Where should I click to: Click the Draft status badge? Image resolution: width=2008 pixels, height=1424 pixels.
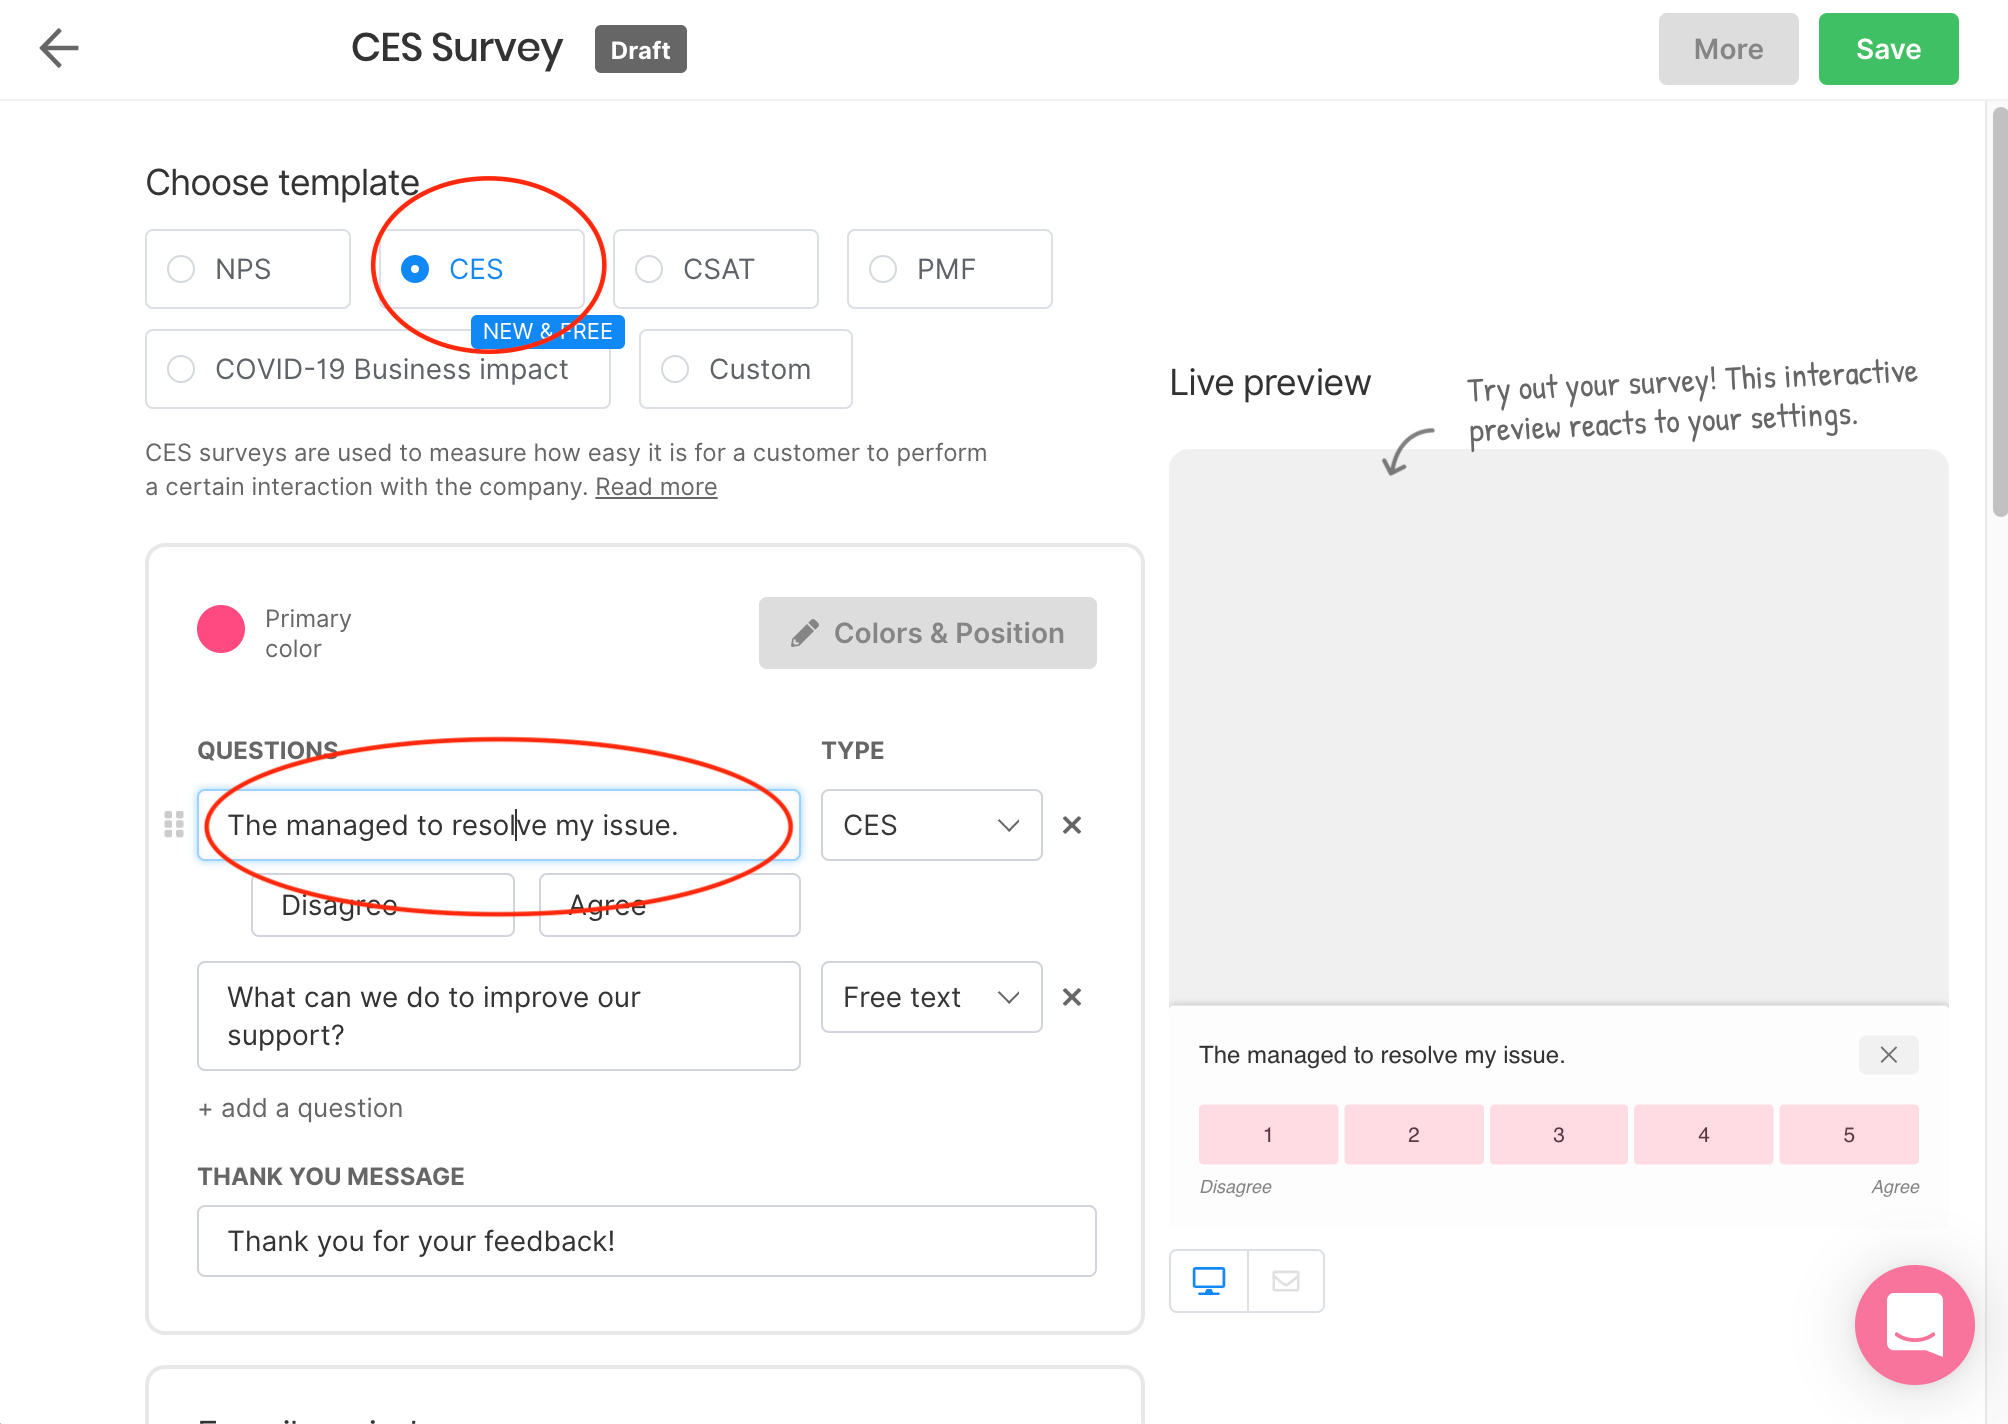pos(640,49)
